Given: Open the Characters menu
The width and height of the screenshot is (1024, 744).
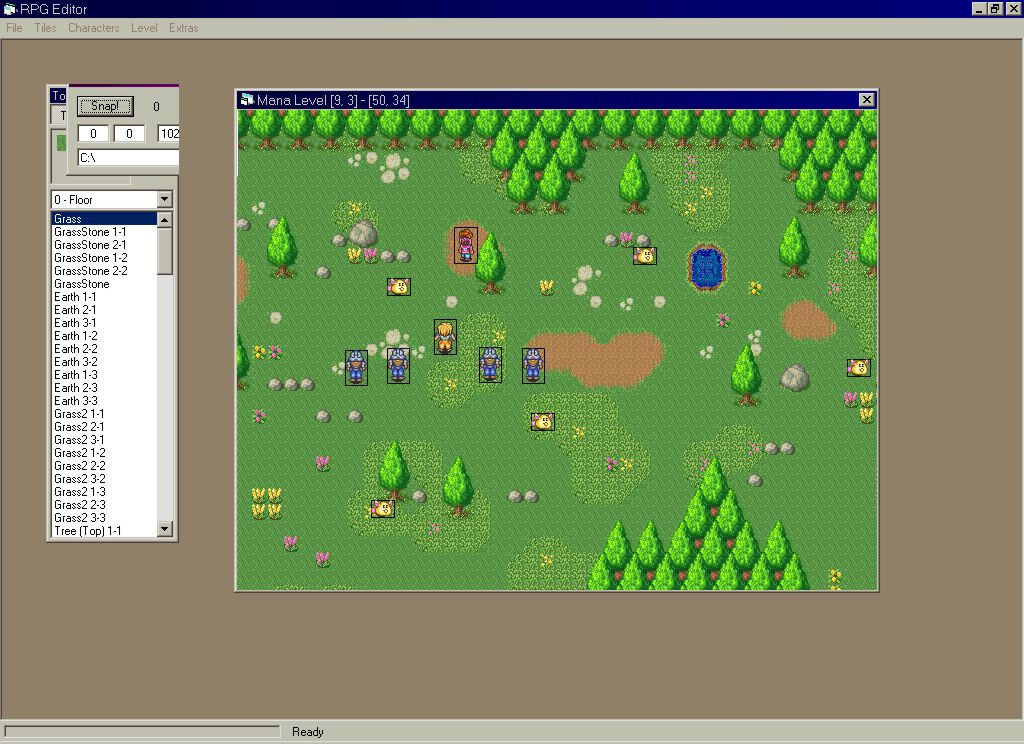Looking at the screenshot, I should coord(93,28).
